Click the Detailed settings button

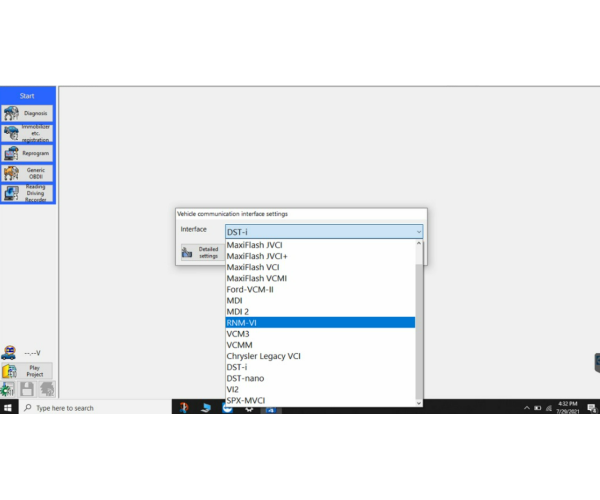coord(203,252)
